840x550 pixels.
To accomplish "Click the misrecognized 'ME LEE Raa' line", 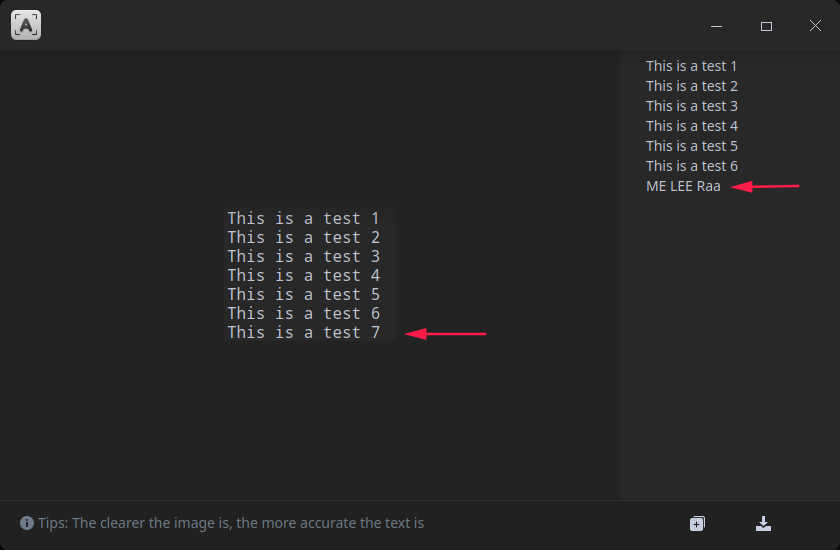I will [683, 186].
